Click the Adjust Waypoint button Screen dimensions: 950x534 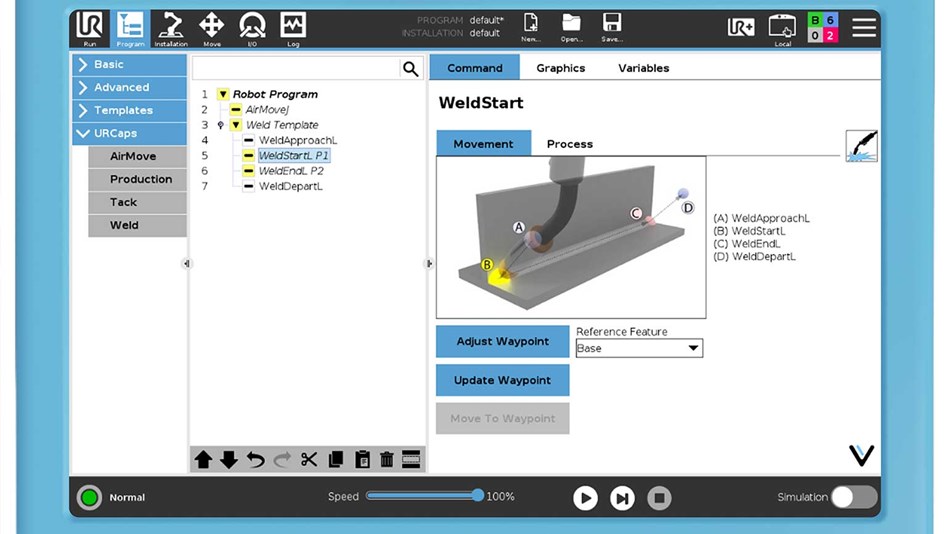502,341
